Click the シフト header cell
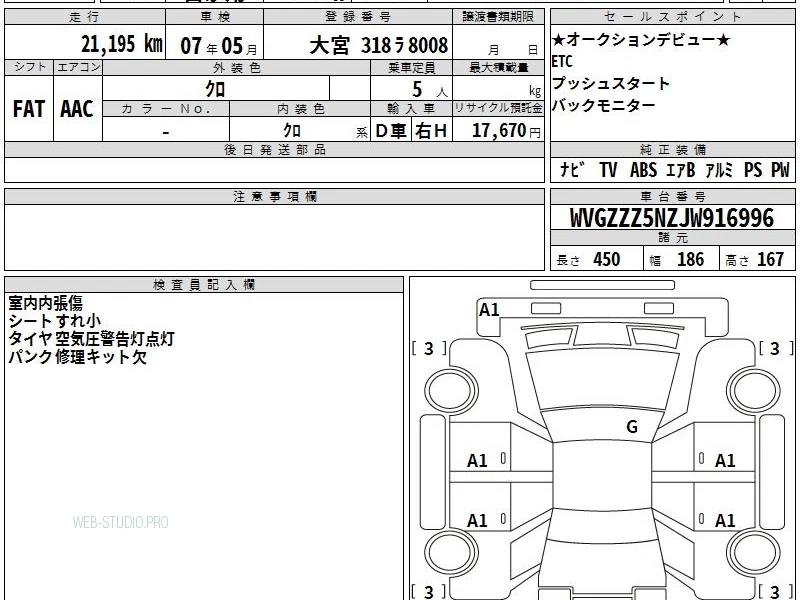The image size is (800, 600). click(x=29, y=67)
